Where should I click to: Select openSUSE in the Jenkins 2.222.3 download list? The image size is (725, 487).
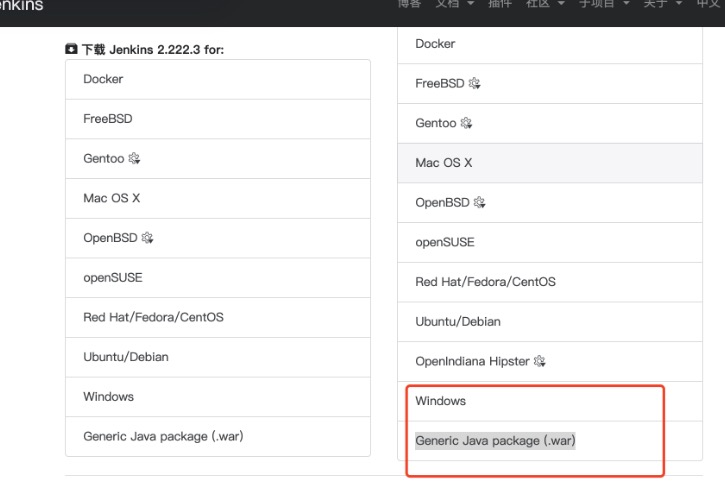218,278
